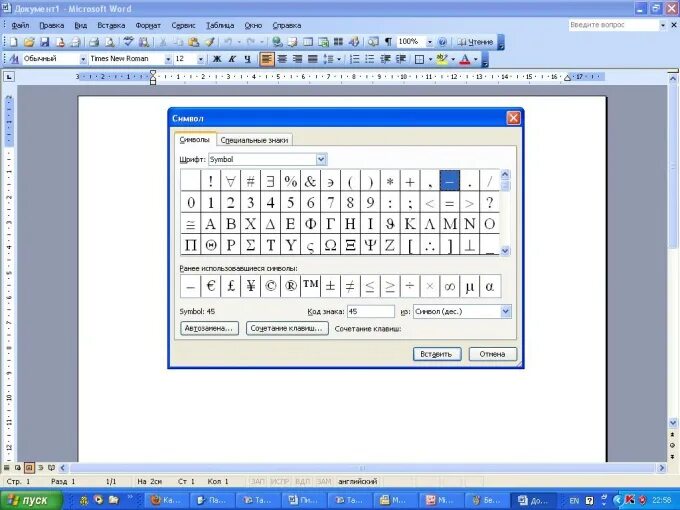Open a file with the Open folder icon
The width and height of the screenshot is (680, 510).
[x=29, y=42]
